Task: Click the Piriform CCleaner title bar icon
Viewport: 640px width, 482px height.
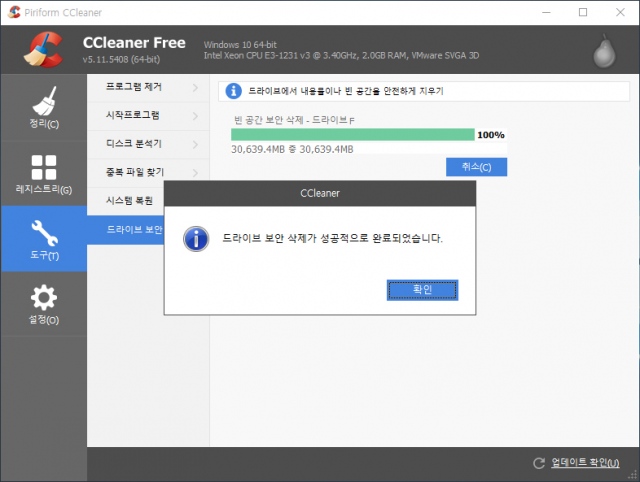Action: point(14,12)
